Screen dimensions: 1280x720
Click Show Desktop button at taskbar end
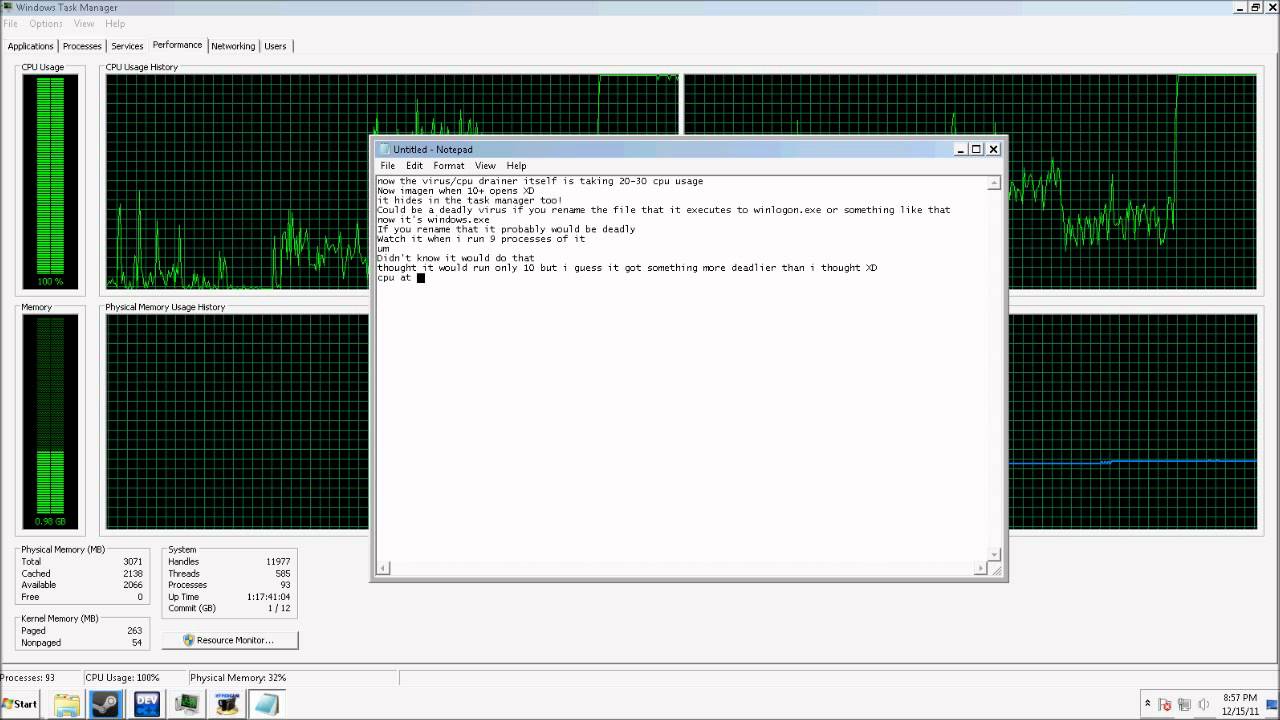coord(1274,705)
